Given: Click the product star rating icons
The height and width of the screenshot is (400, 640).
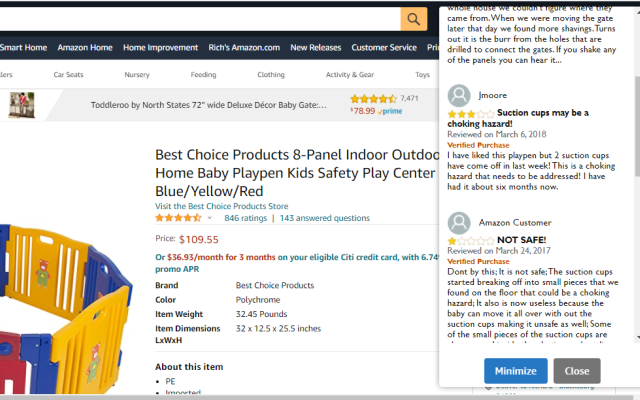Looking at the screenshot, I should (178, 218).
